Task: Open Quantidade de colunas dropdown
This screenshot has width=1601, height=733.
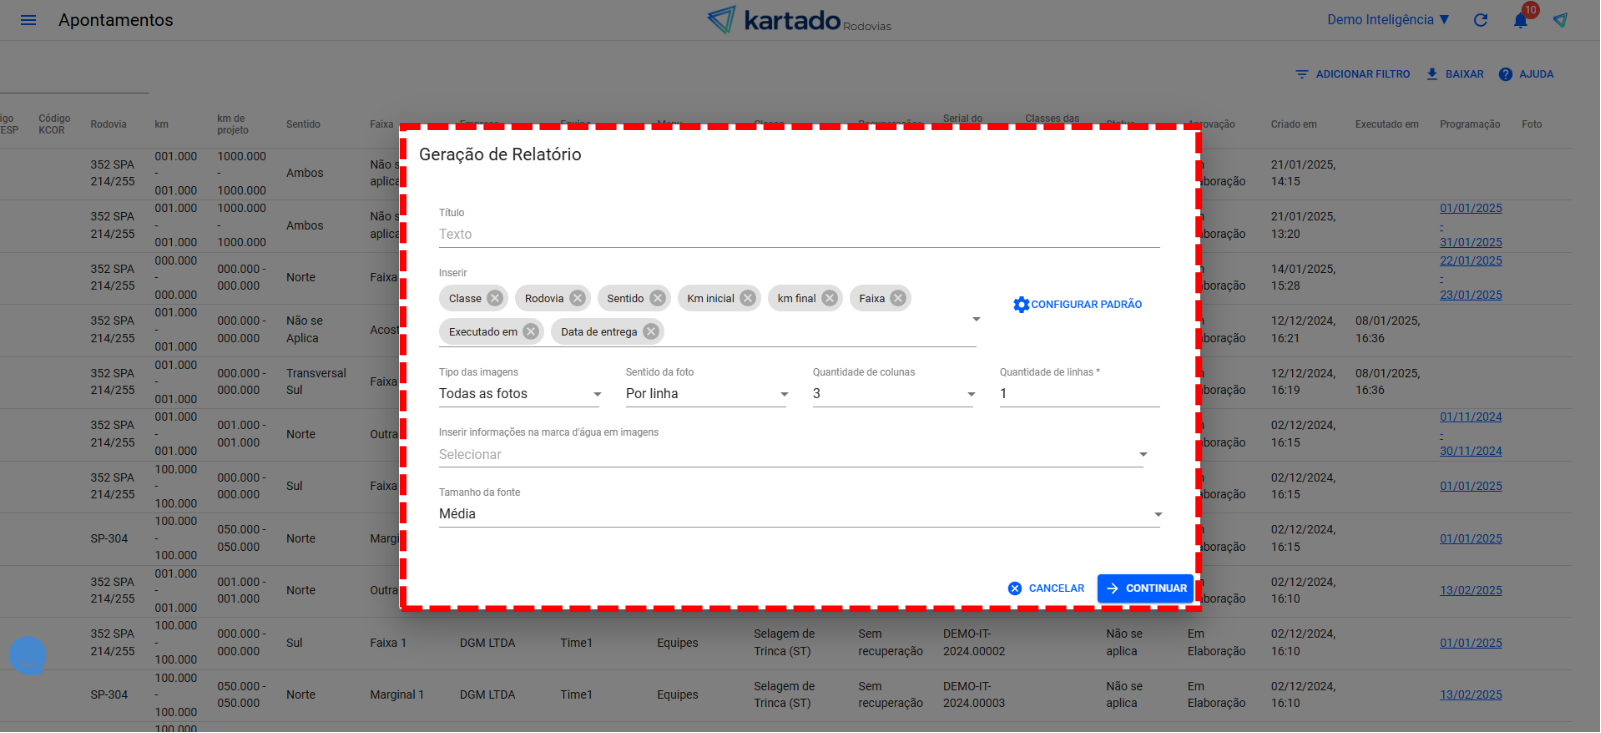Action: [x=893, y=394]
